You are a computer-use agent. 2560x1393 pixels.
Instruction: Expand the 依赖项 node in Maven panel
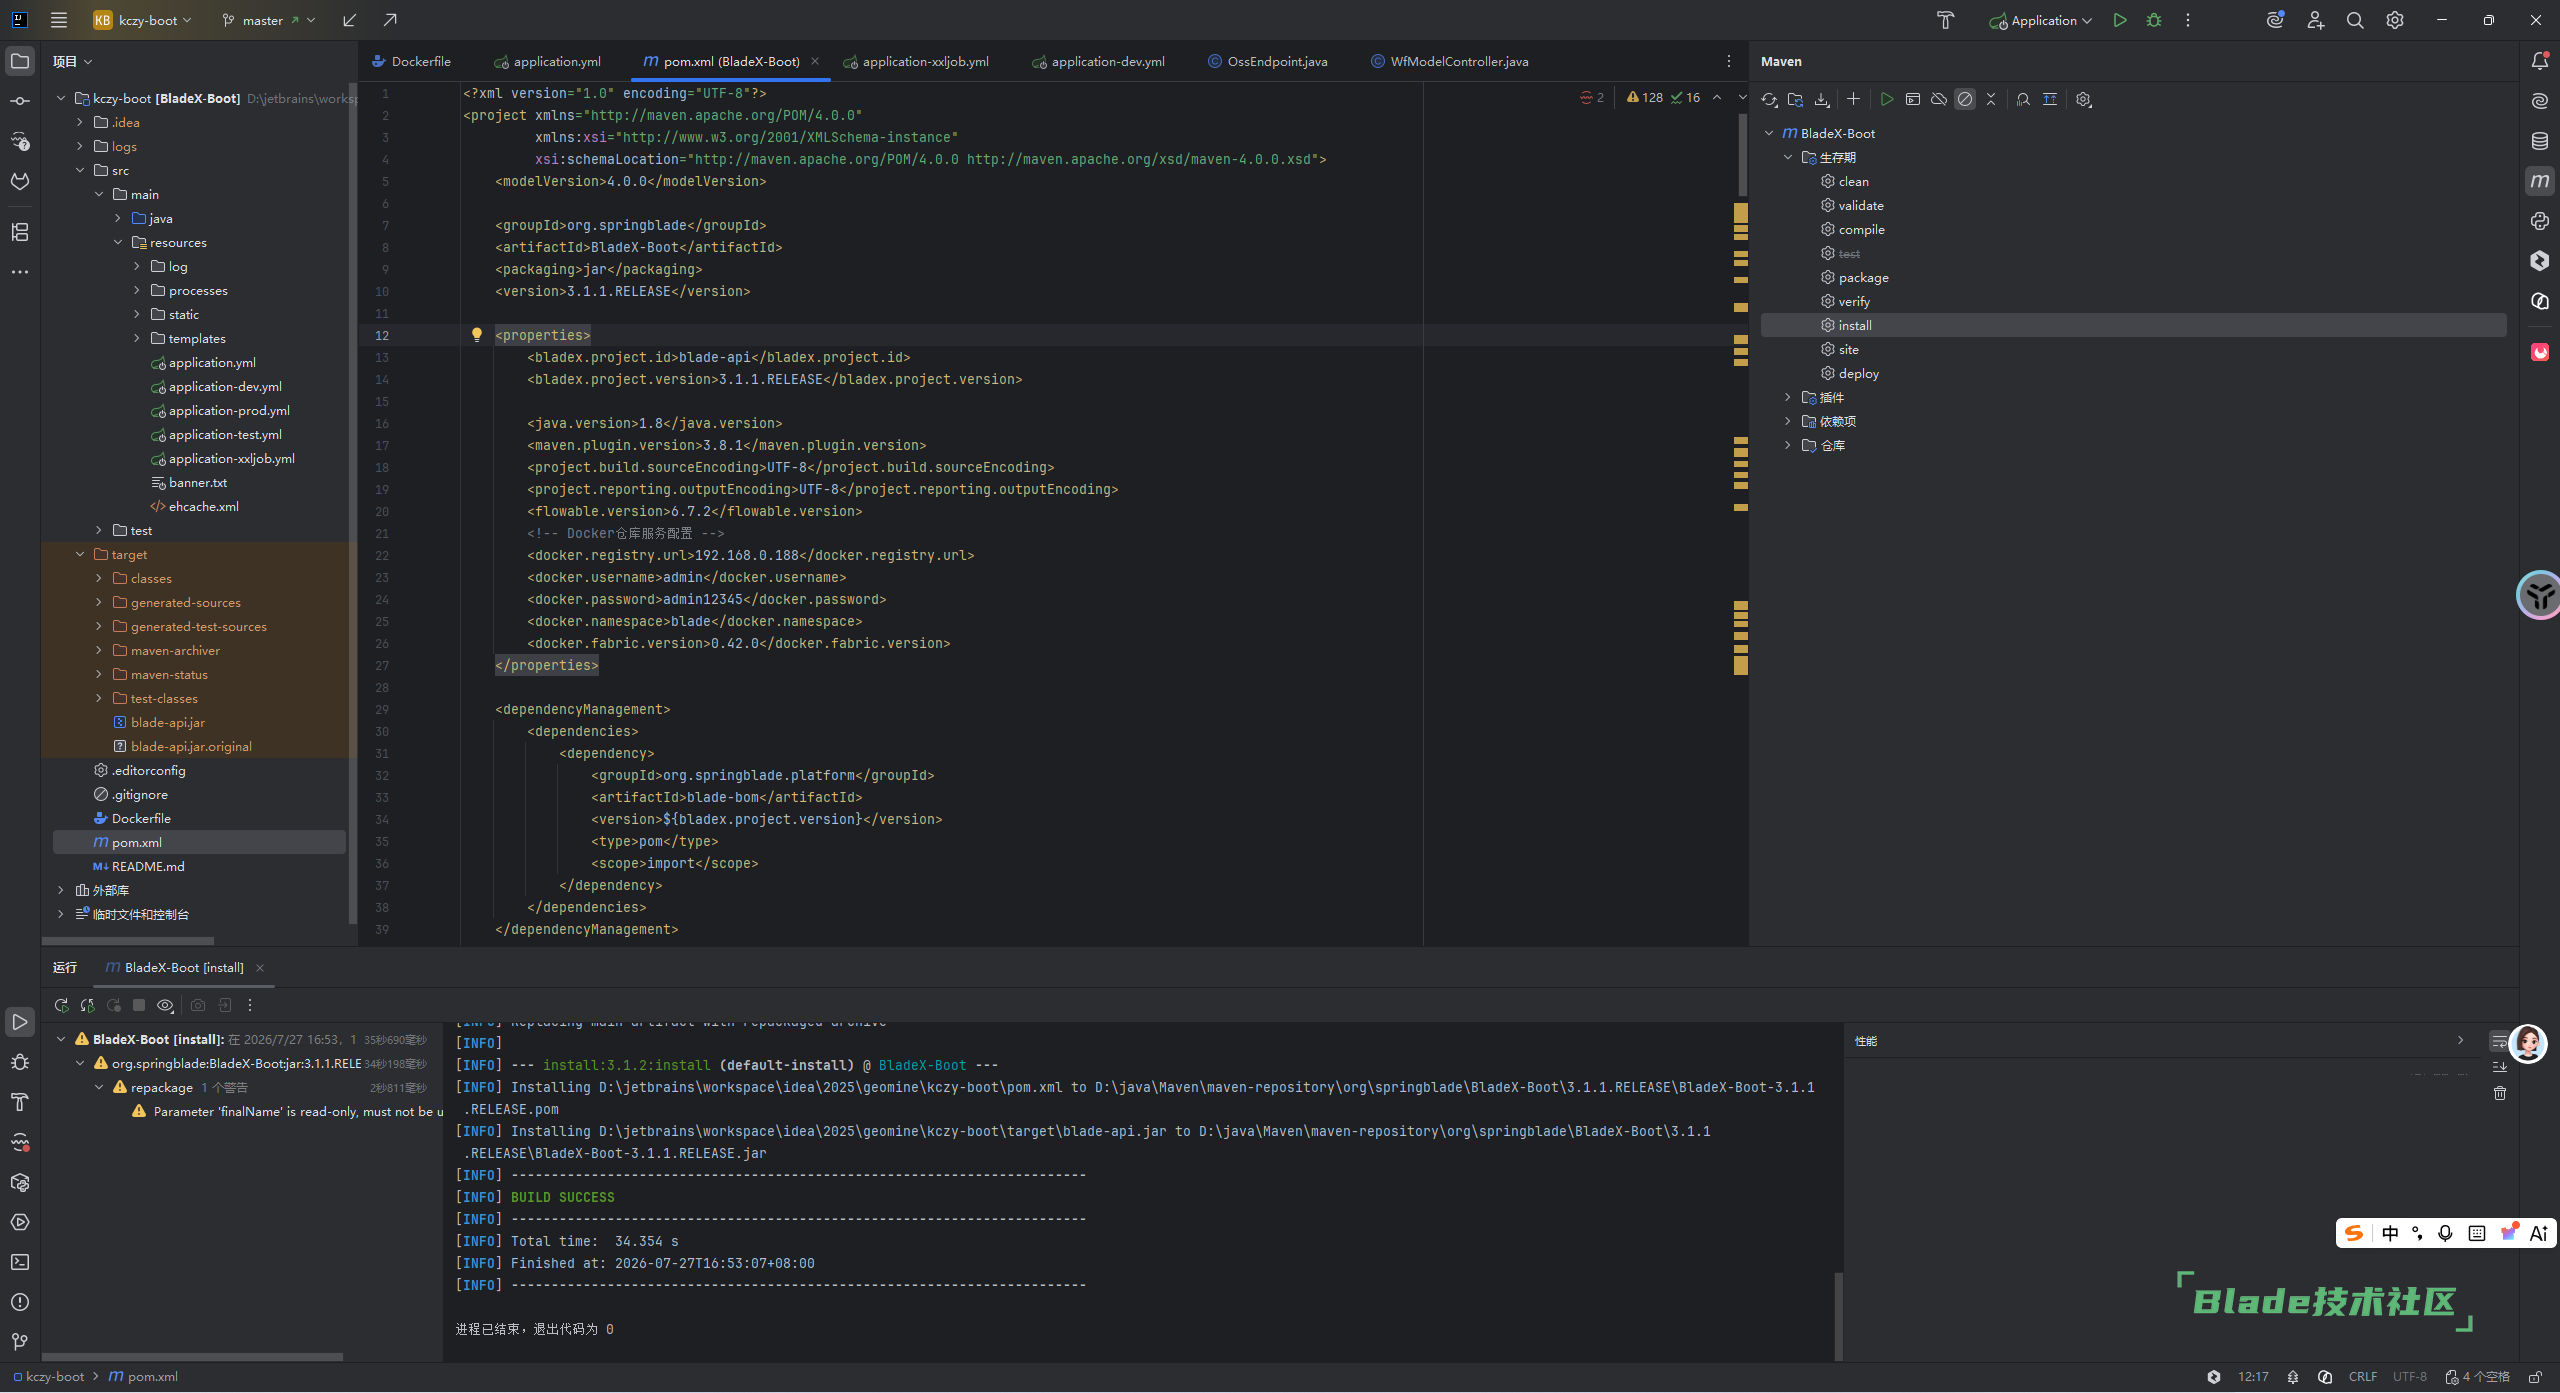pyautogui.click(x=1788, y=421)
